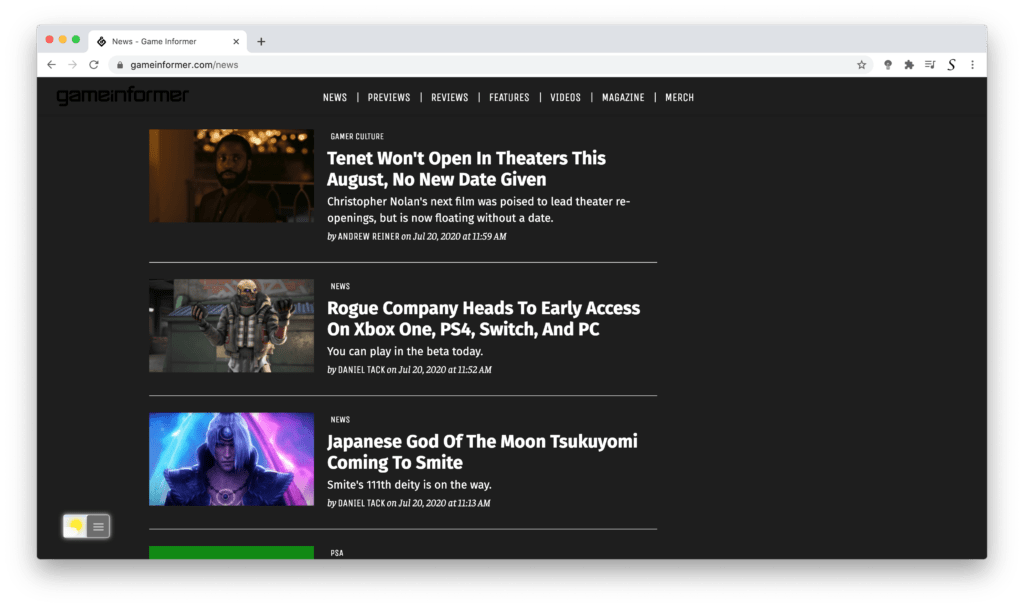Open the menu lines button beside the toggle
Viewport: 1024px width, 608px height.
(99, 526)
